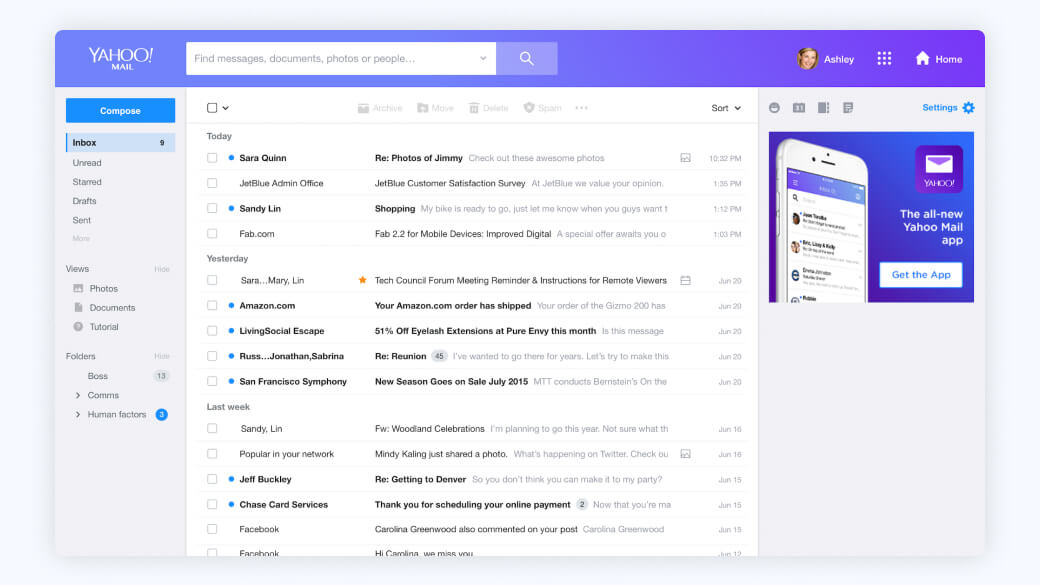Image resolution: width=1040 pixels, height=585 pixels.
Task: Open the calendar icon in right panel
Action: 799,107
